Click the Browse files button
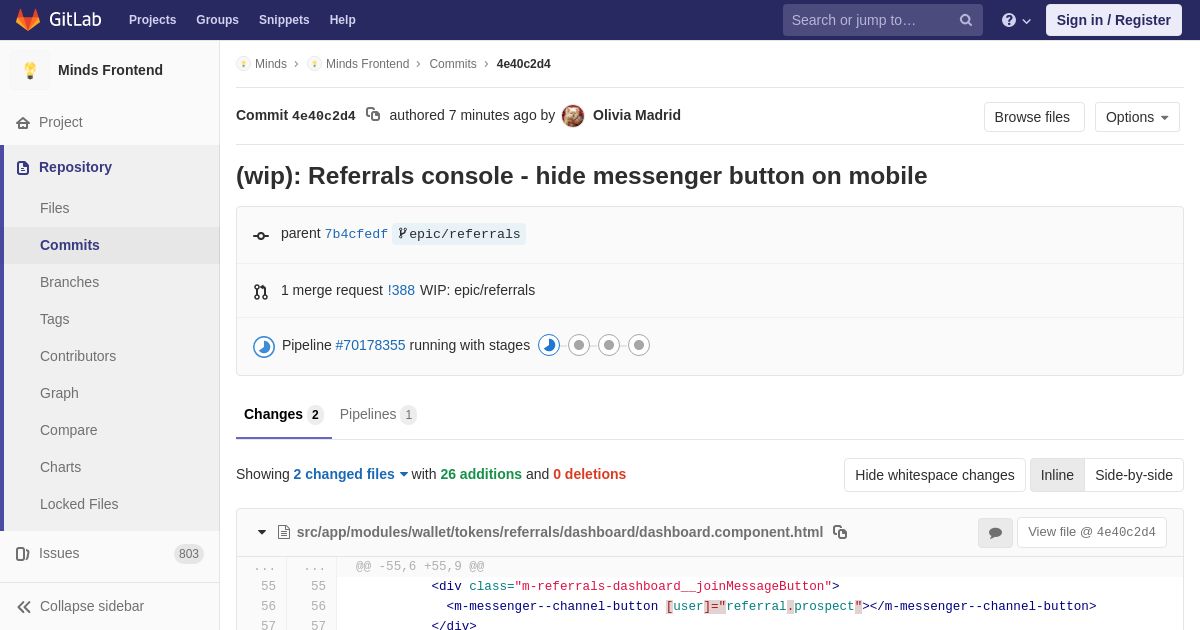 [1034, 117]
